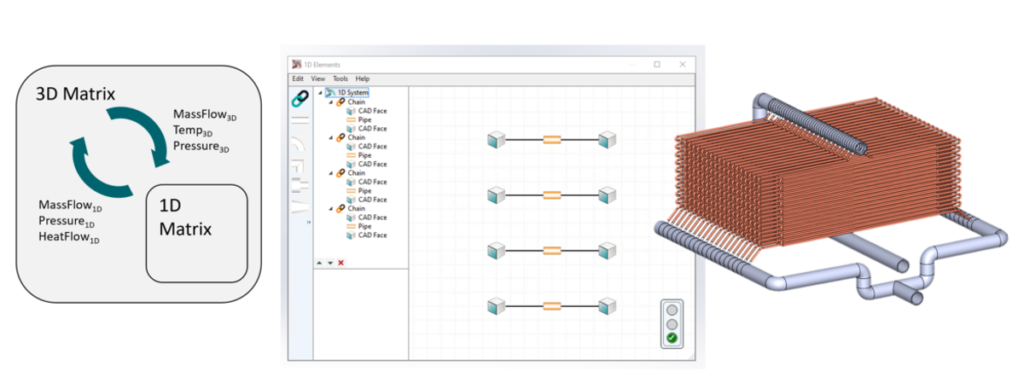Collapse the first Chain node arrow
Screen dimensions: 1024x383
pos(330,102)
